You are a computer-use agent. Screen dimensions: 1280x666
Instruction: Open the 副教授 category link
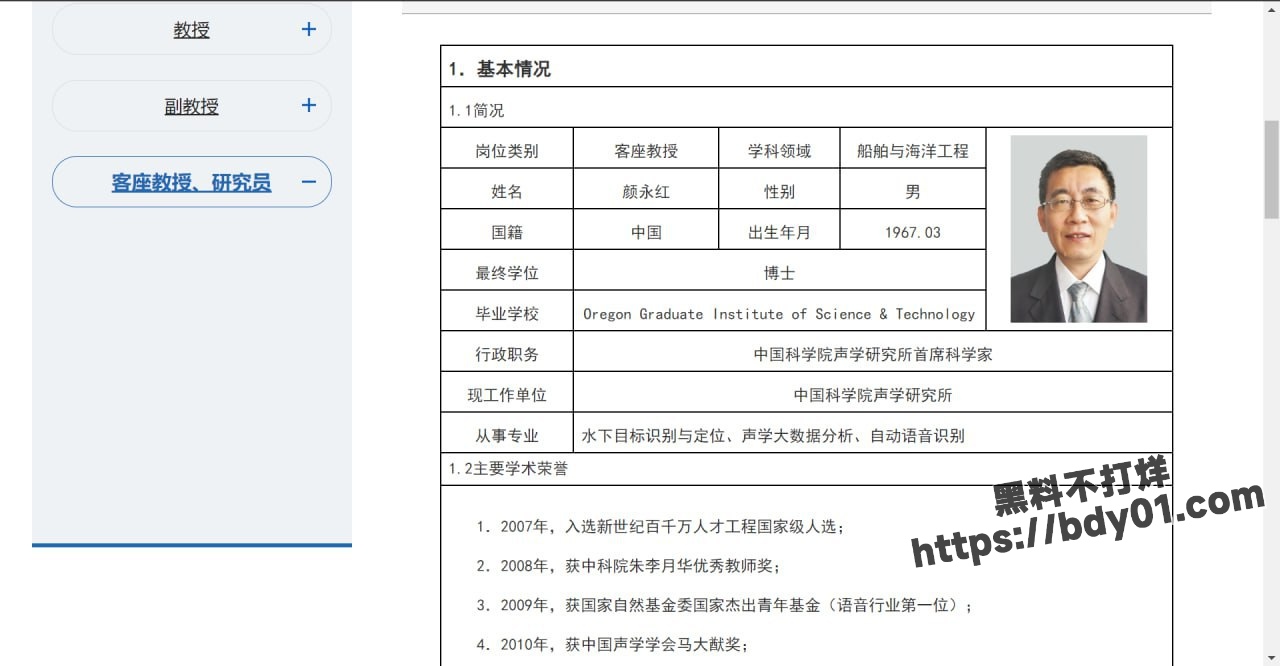pyautogui.click(x=191, y=106)
